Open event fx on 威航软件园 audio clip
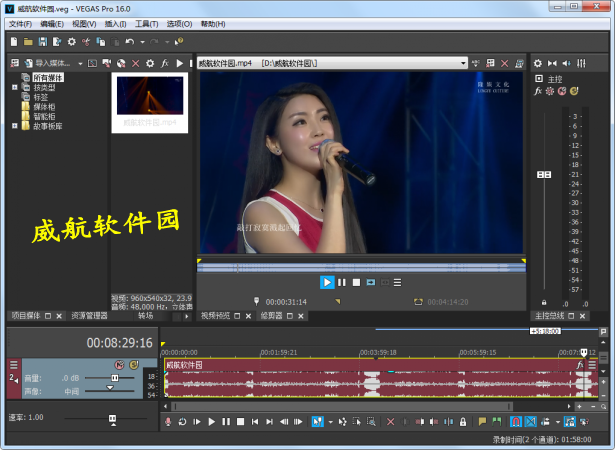 580,365
